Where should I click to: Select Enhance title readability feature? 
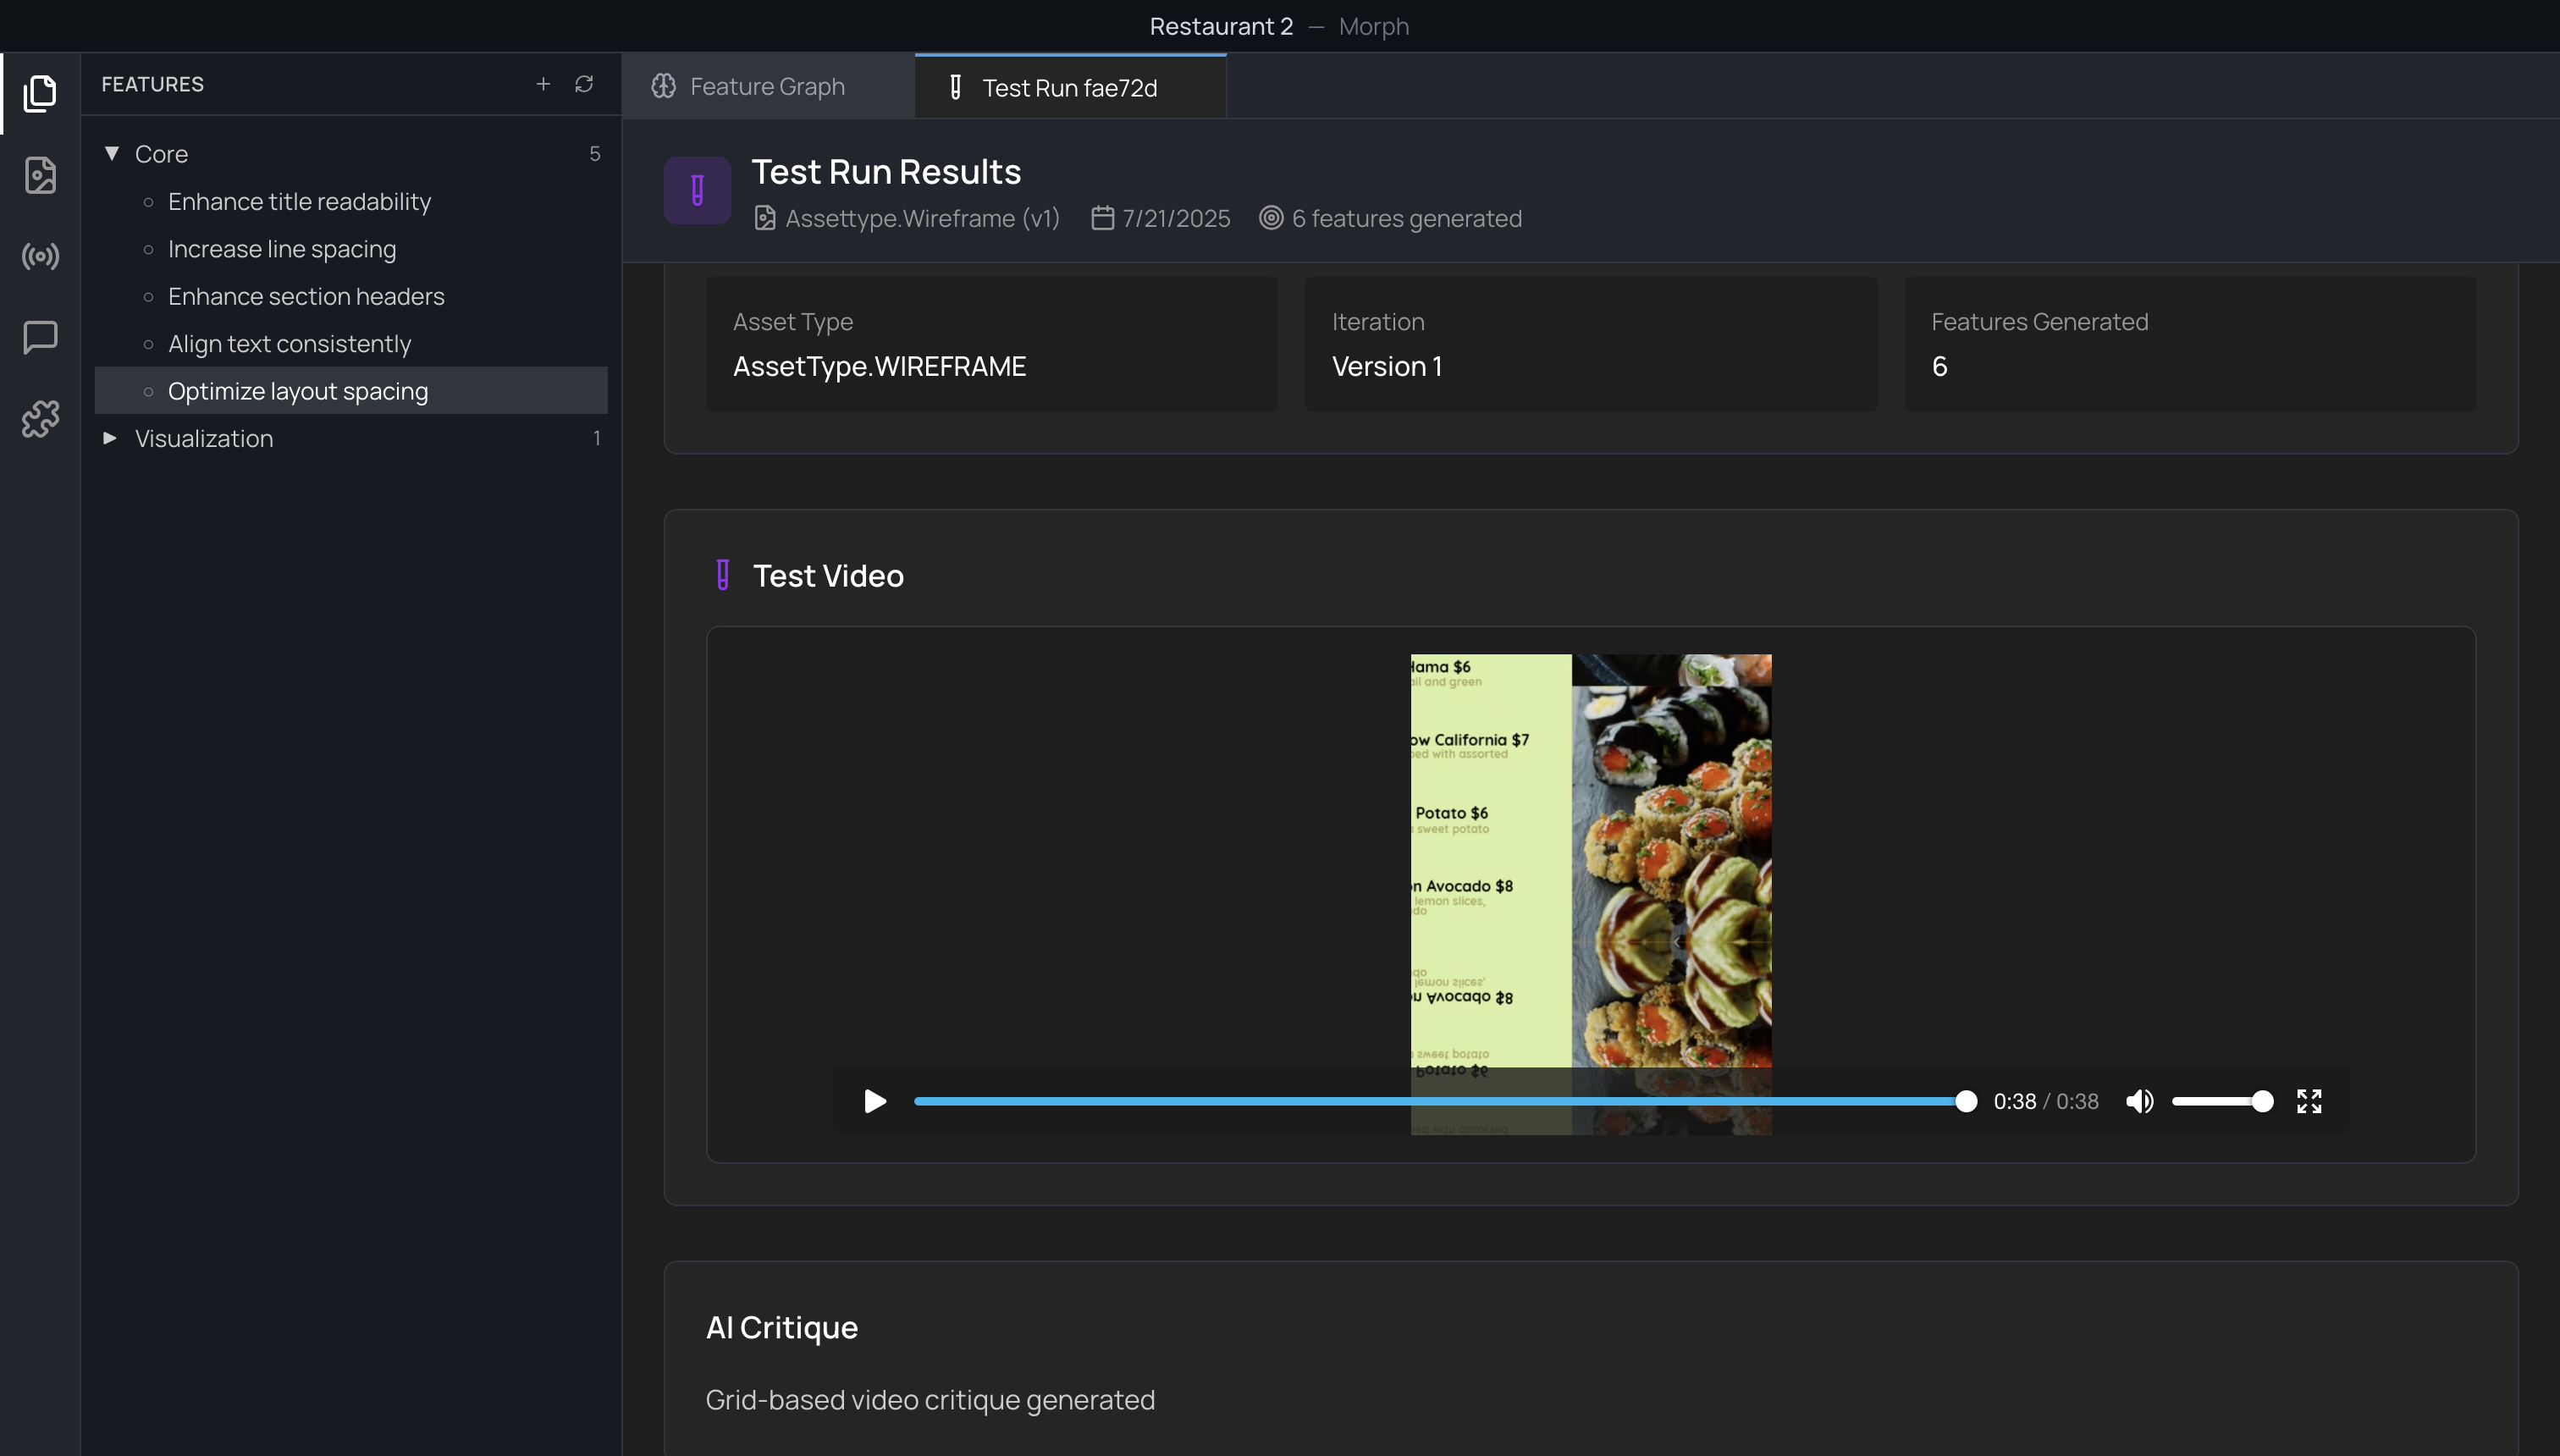click(299, 202)
